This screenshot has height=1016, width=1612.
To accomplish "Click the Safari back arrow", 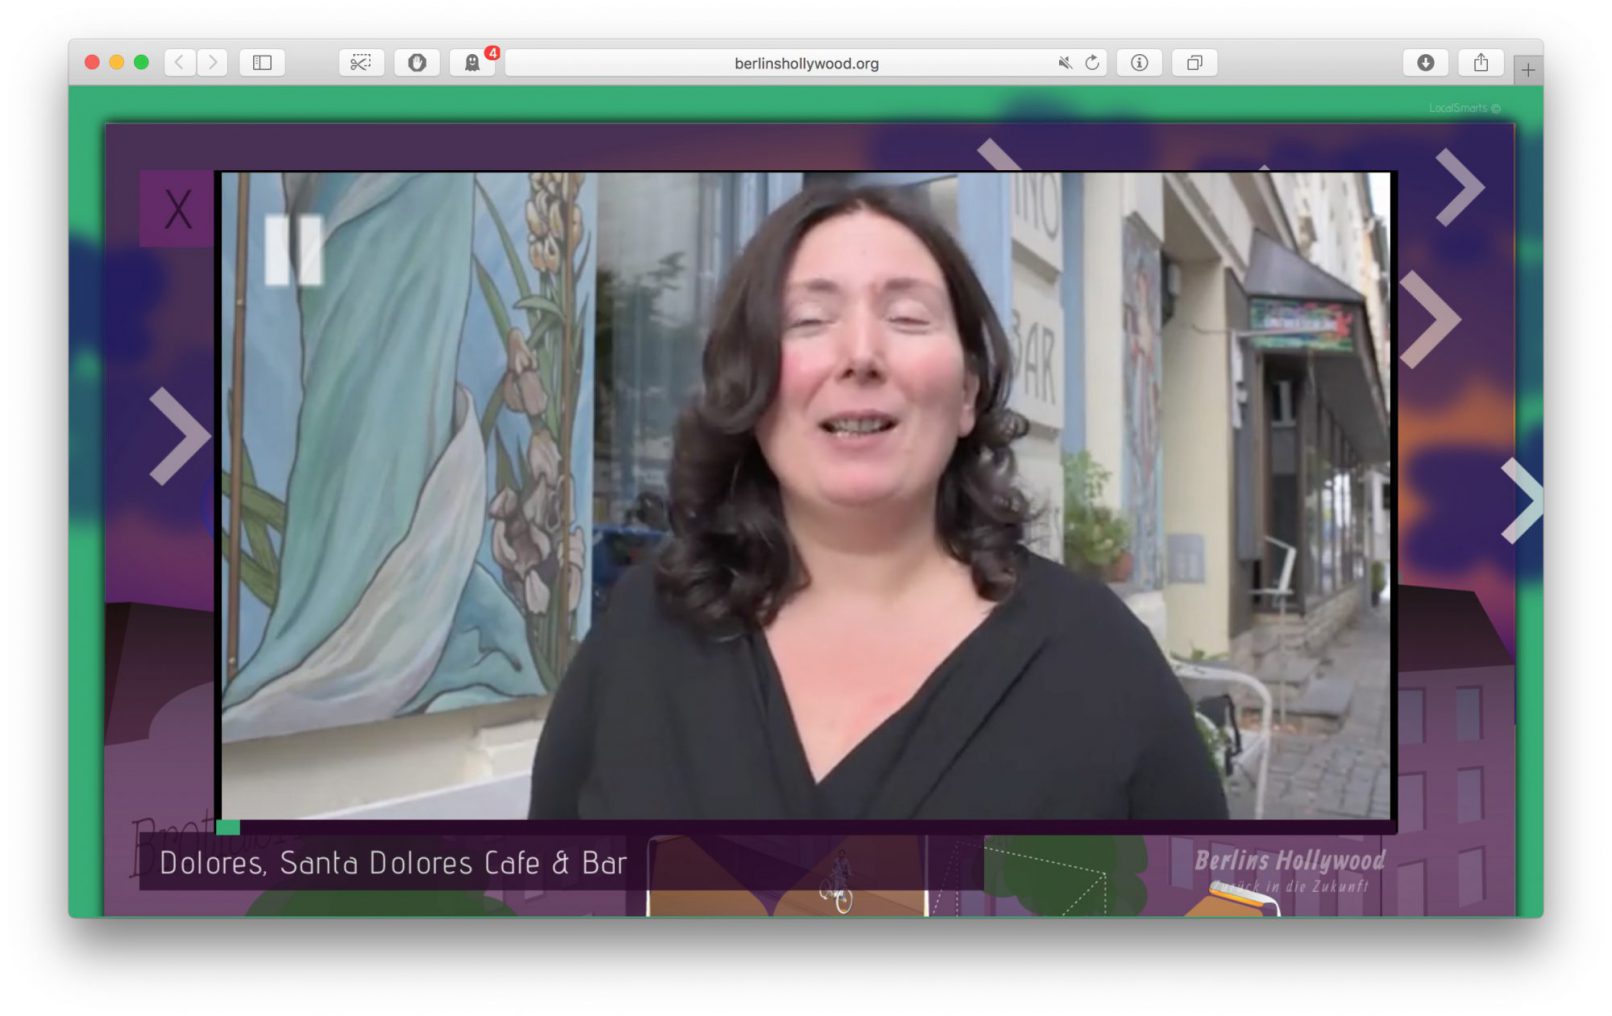I will pyautogui.click(x=180, y=63).
